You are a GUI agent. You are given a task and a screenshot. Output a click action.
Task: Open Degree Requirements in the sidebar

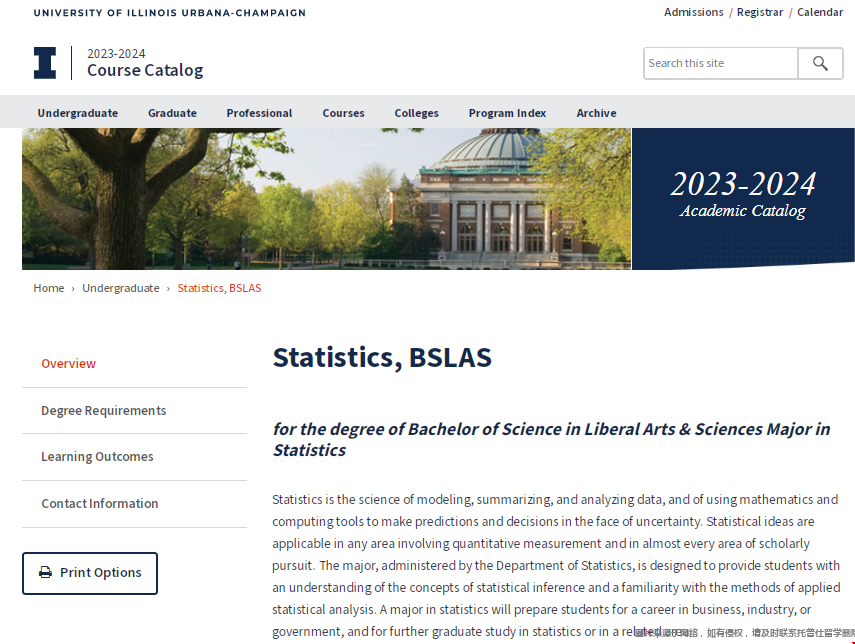(103, 410)
